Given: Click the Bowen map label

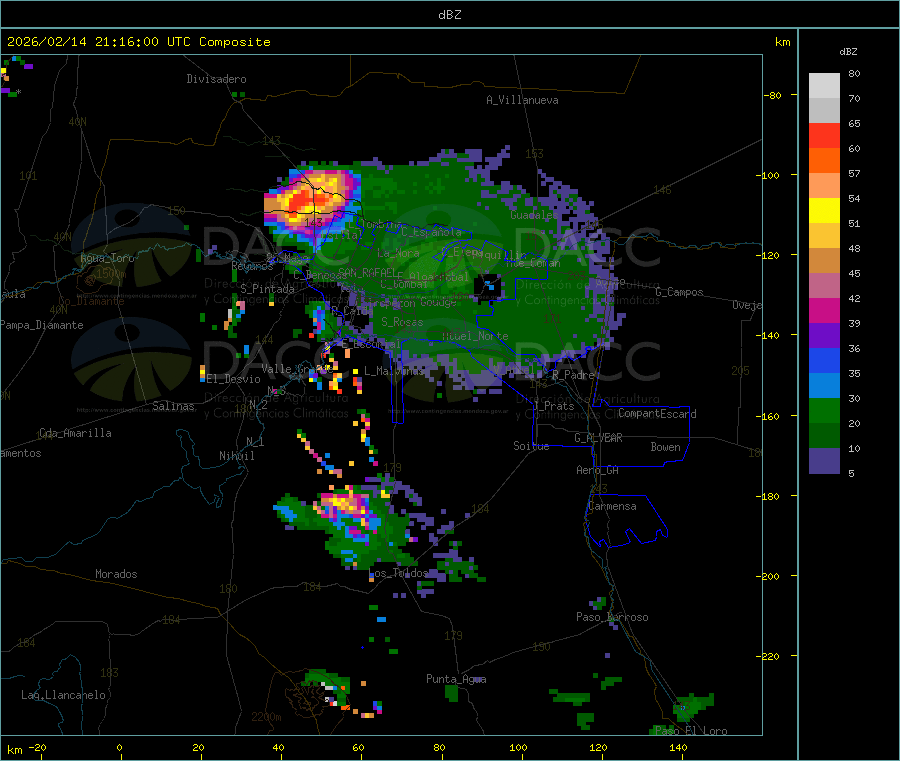Looking at the screenshot, I should point(665,446).
